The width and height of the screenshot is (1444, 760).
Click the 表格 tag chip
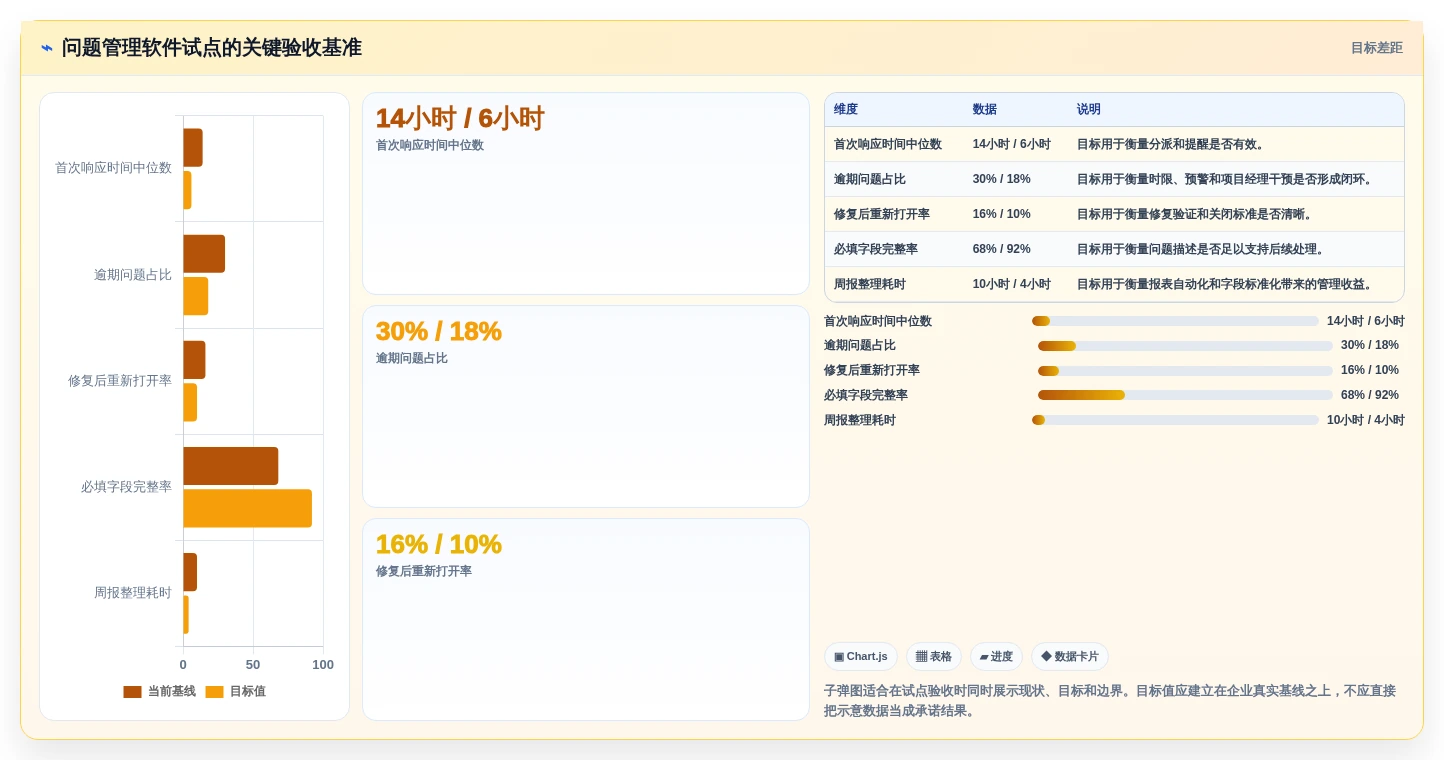[934, 656]
